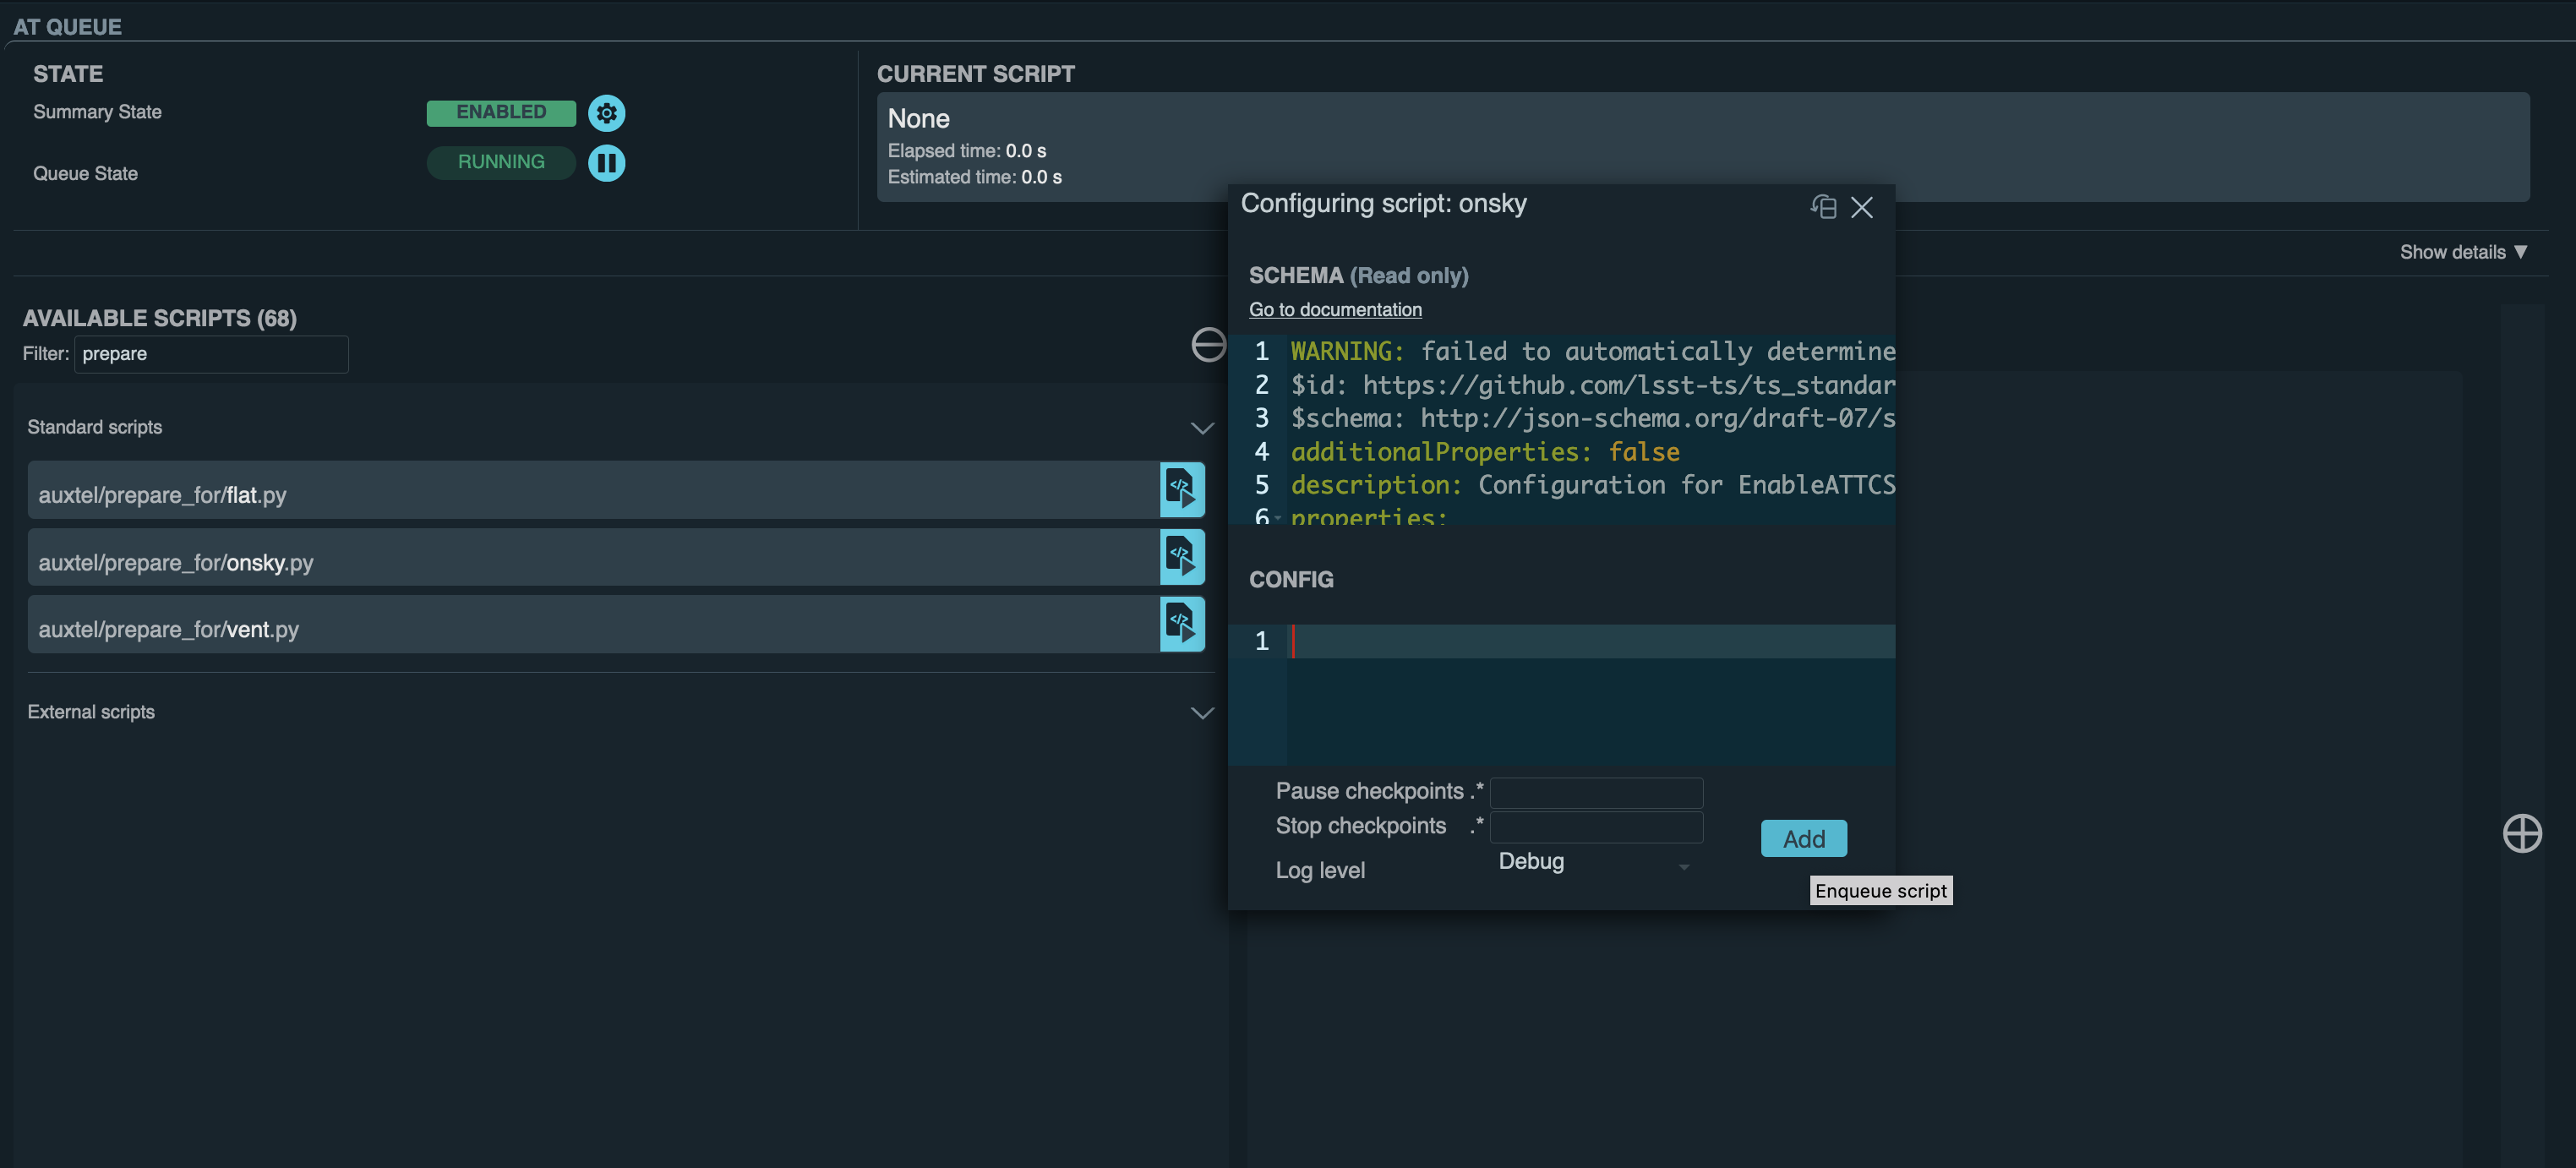Screen dimensions: 2576x1168
Task: Click Add to enqueue script
Action: (1803, 838)
